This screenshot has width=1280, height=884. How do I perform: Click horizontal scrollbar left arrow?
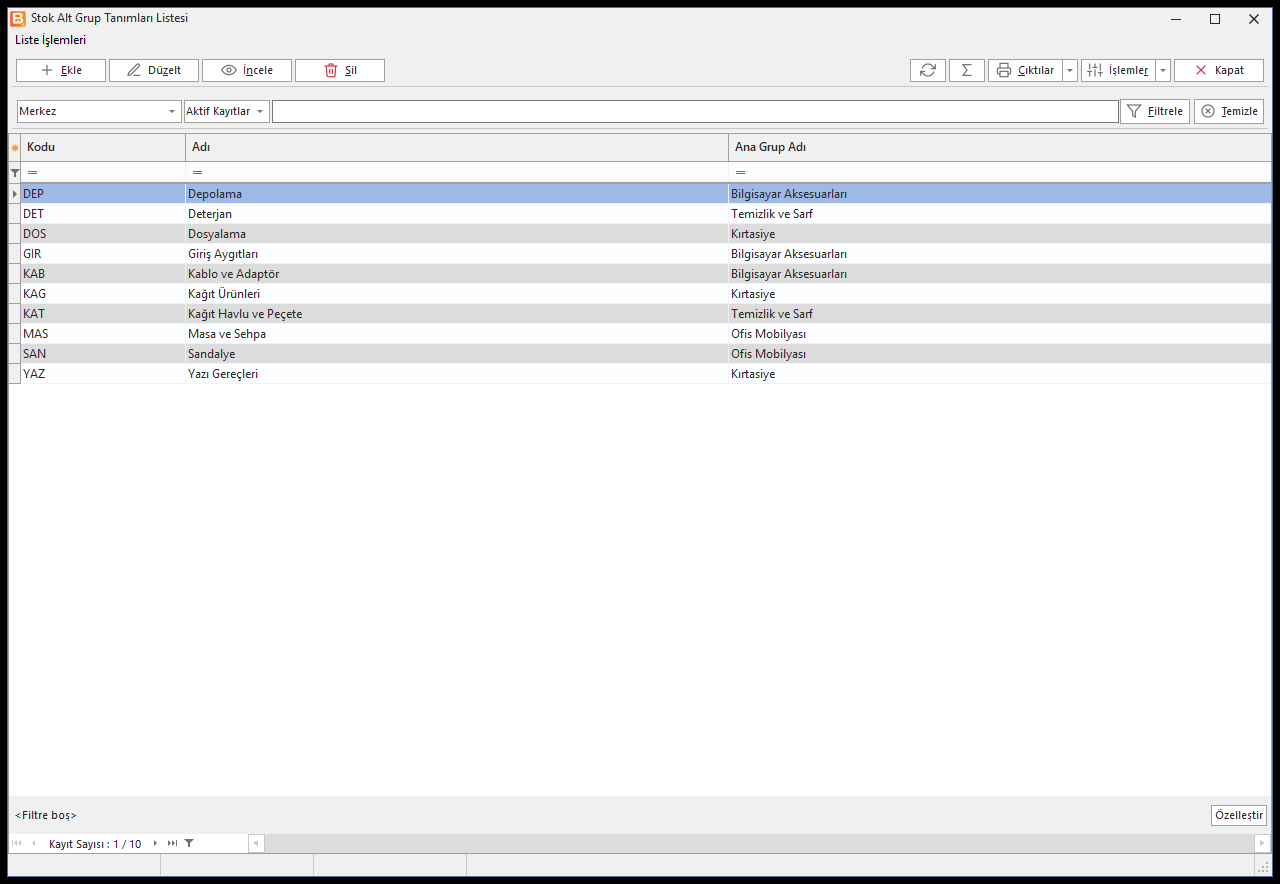click(x=256, y=843)
